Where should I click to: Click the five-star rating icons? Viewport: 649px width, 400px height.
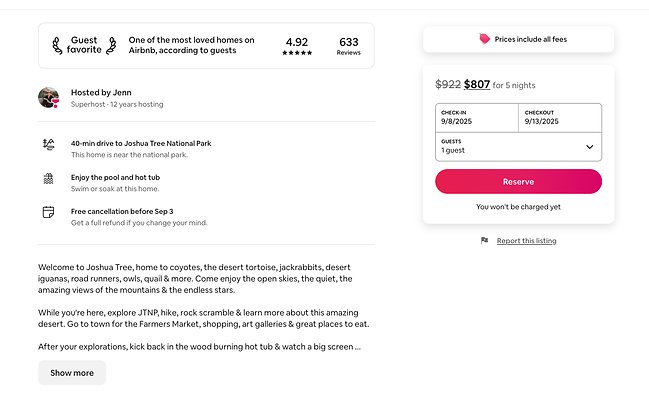[x=297, y=53]
